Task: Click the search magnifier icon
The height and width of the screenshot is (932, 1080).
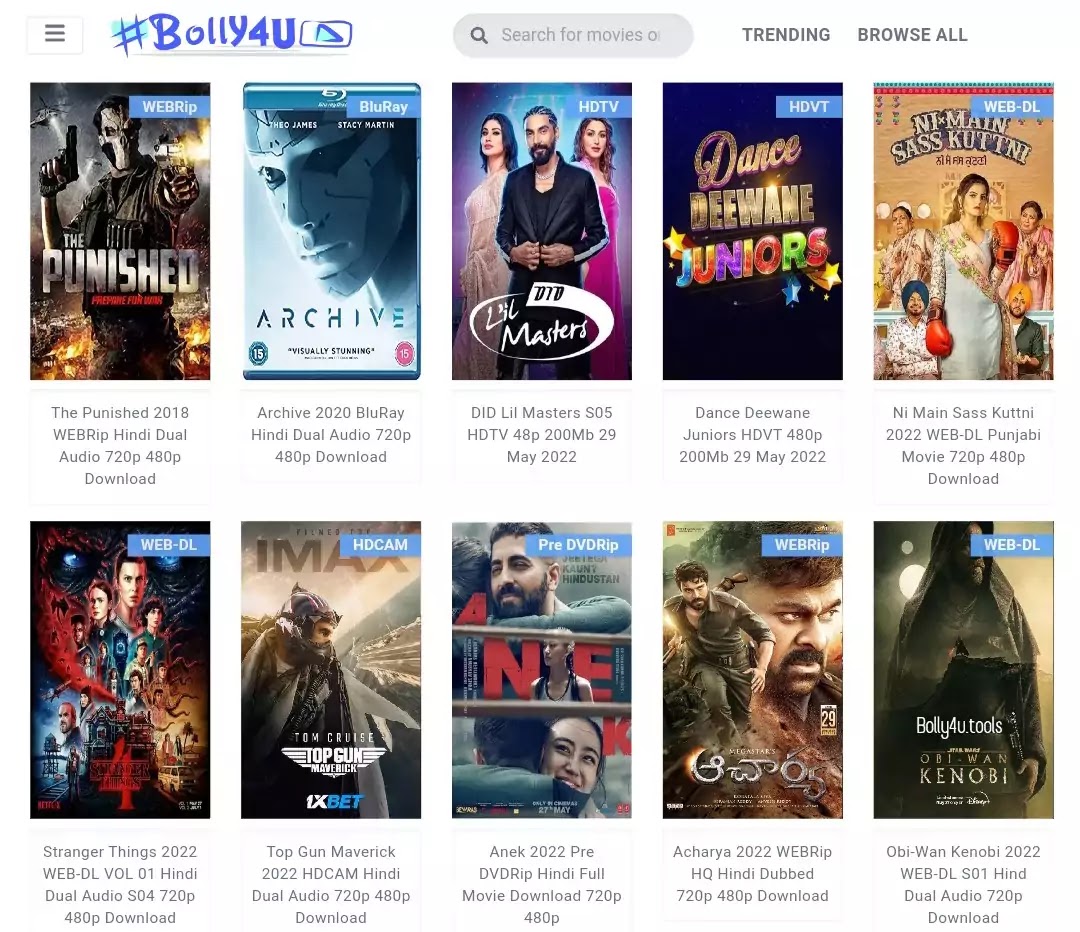Action: [x=479, y=35]
